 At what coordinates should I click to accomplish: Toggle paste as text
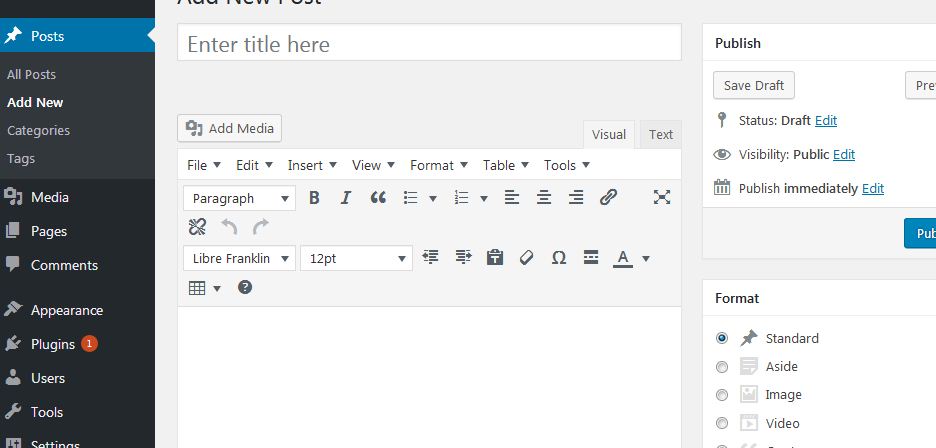click(495, 257)
